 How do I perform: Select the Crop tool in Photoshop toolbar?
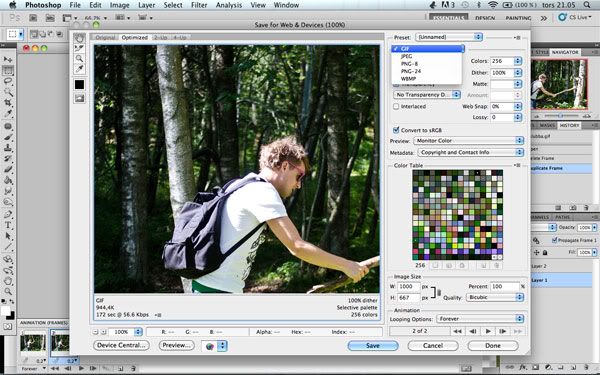point(8,103)
